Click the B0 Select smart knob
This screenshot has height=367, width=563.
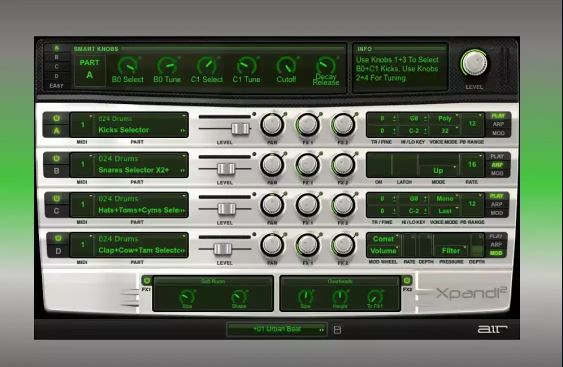pyautogui.click(x=127, y=66)
